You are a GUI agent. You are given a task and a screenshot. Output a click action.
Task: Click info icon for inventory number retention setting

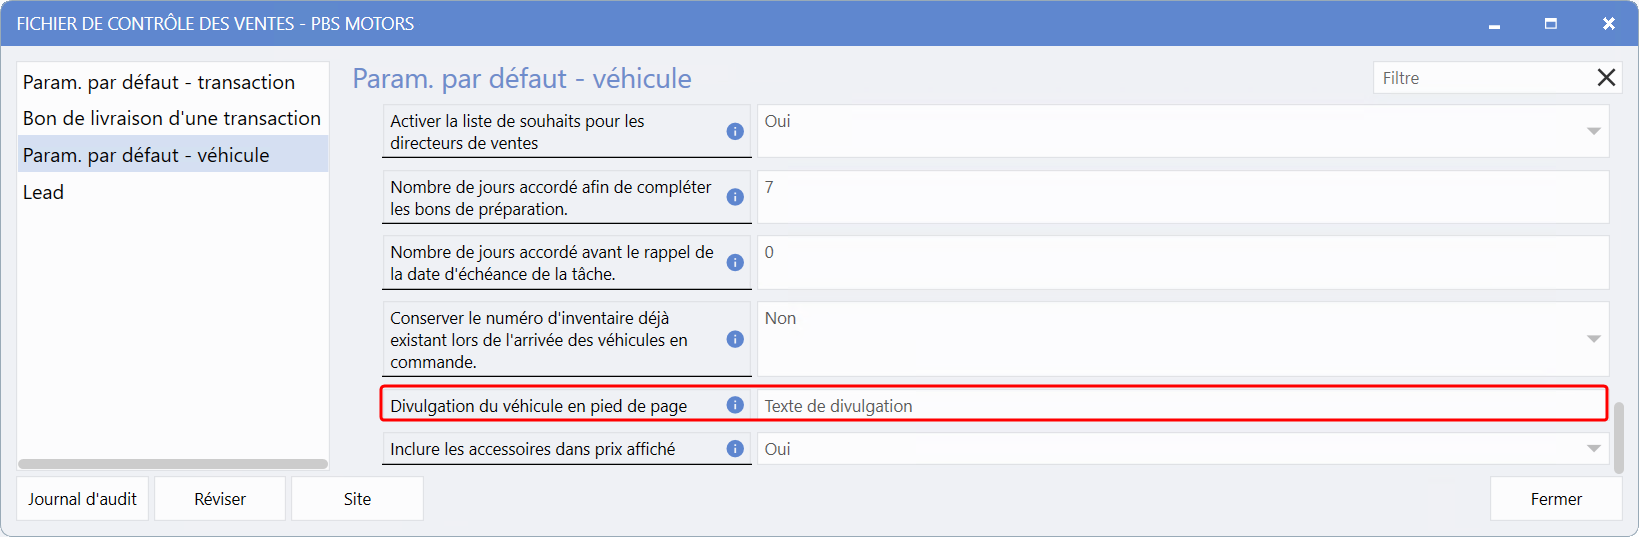click(x=735, y=340)
